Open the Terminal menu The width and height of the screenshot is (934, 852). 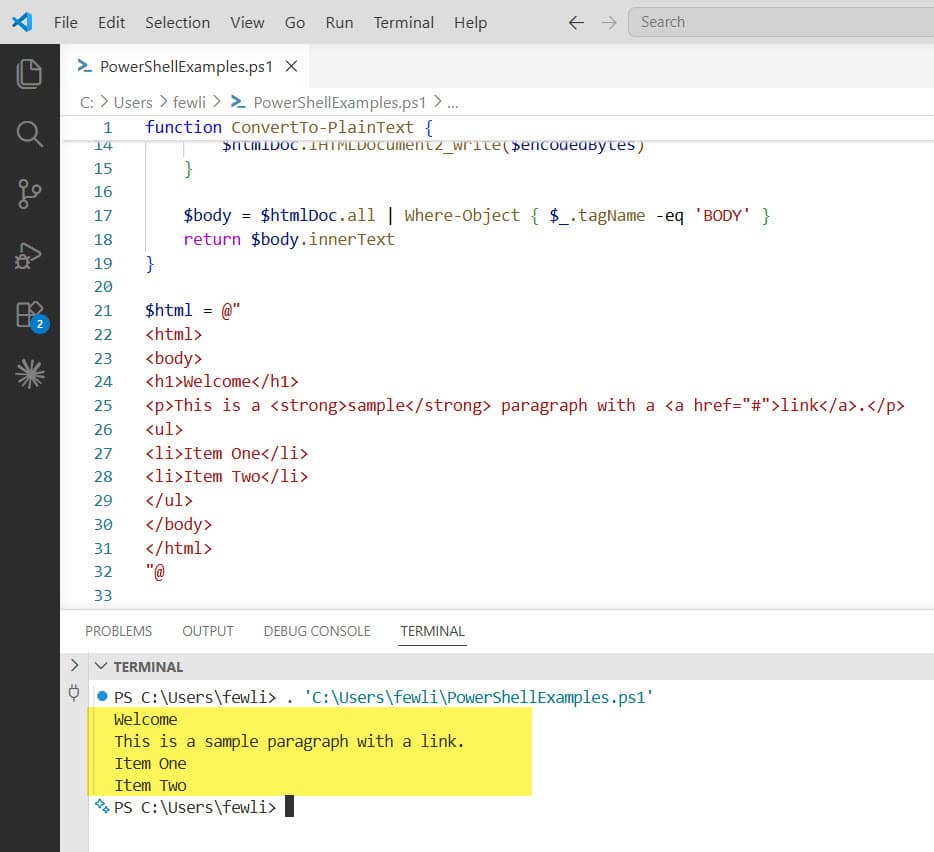(x=404, y=23)
